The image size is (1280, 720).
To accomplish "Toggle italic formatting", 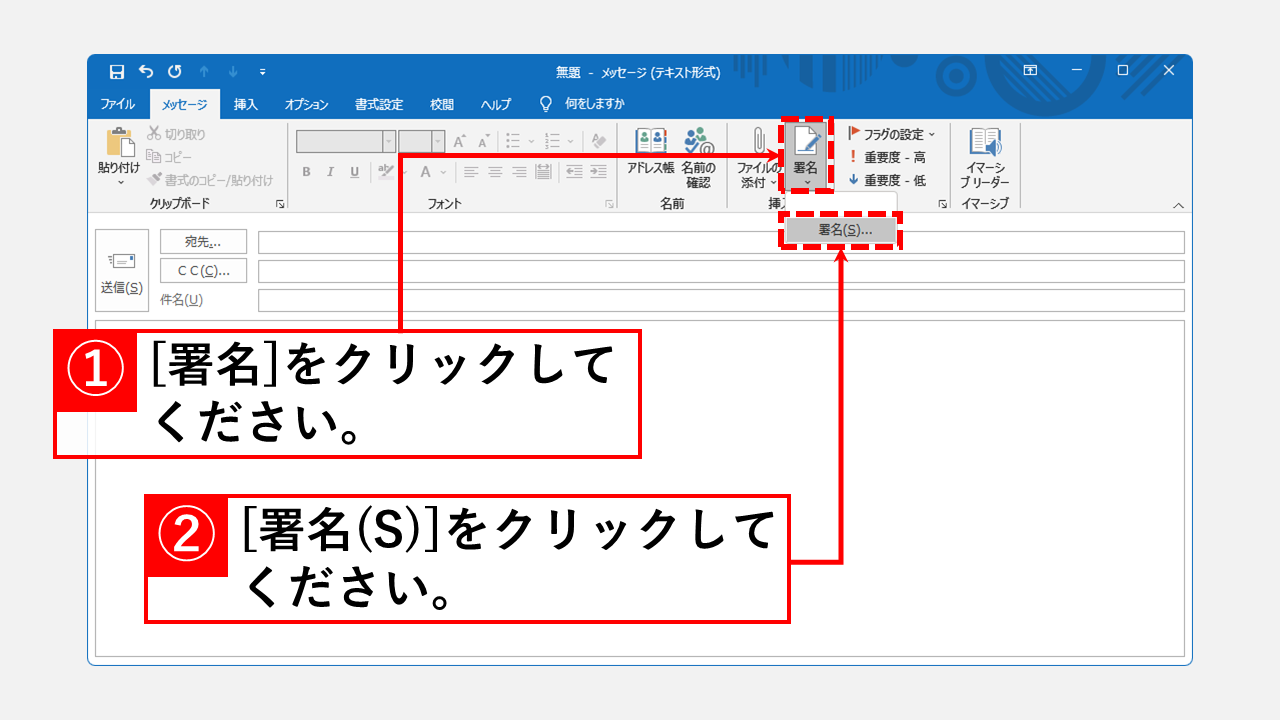I will click(x=330, y=172).
